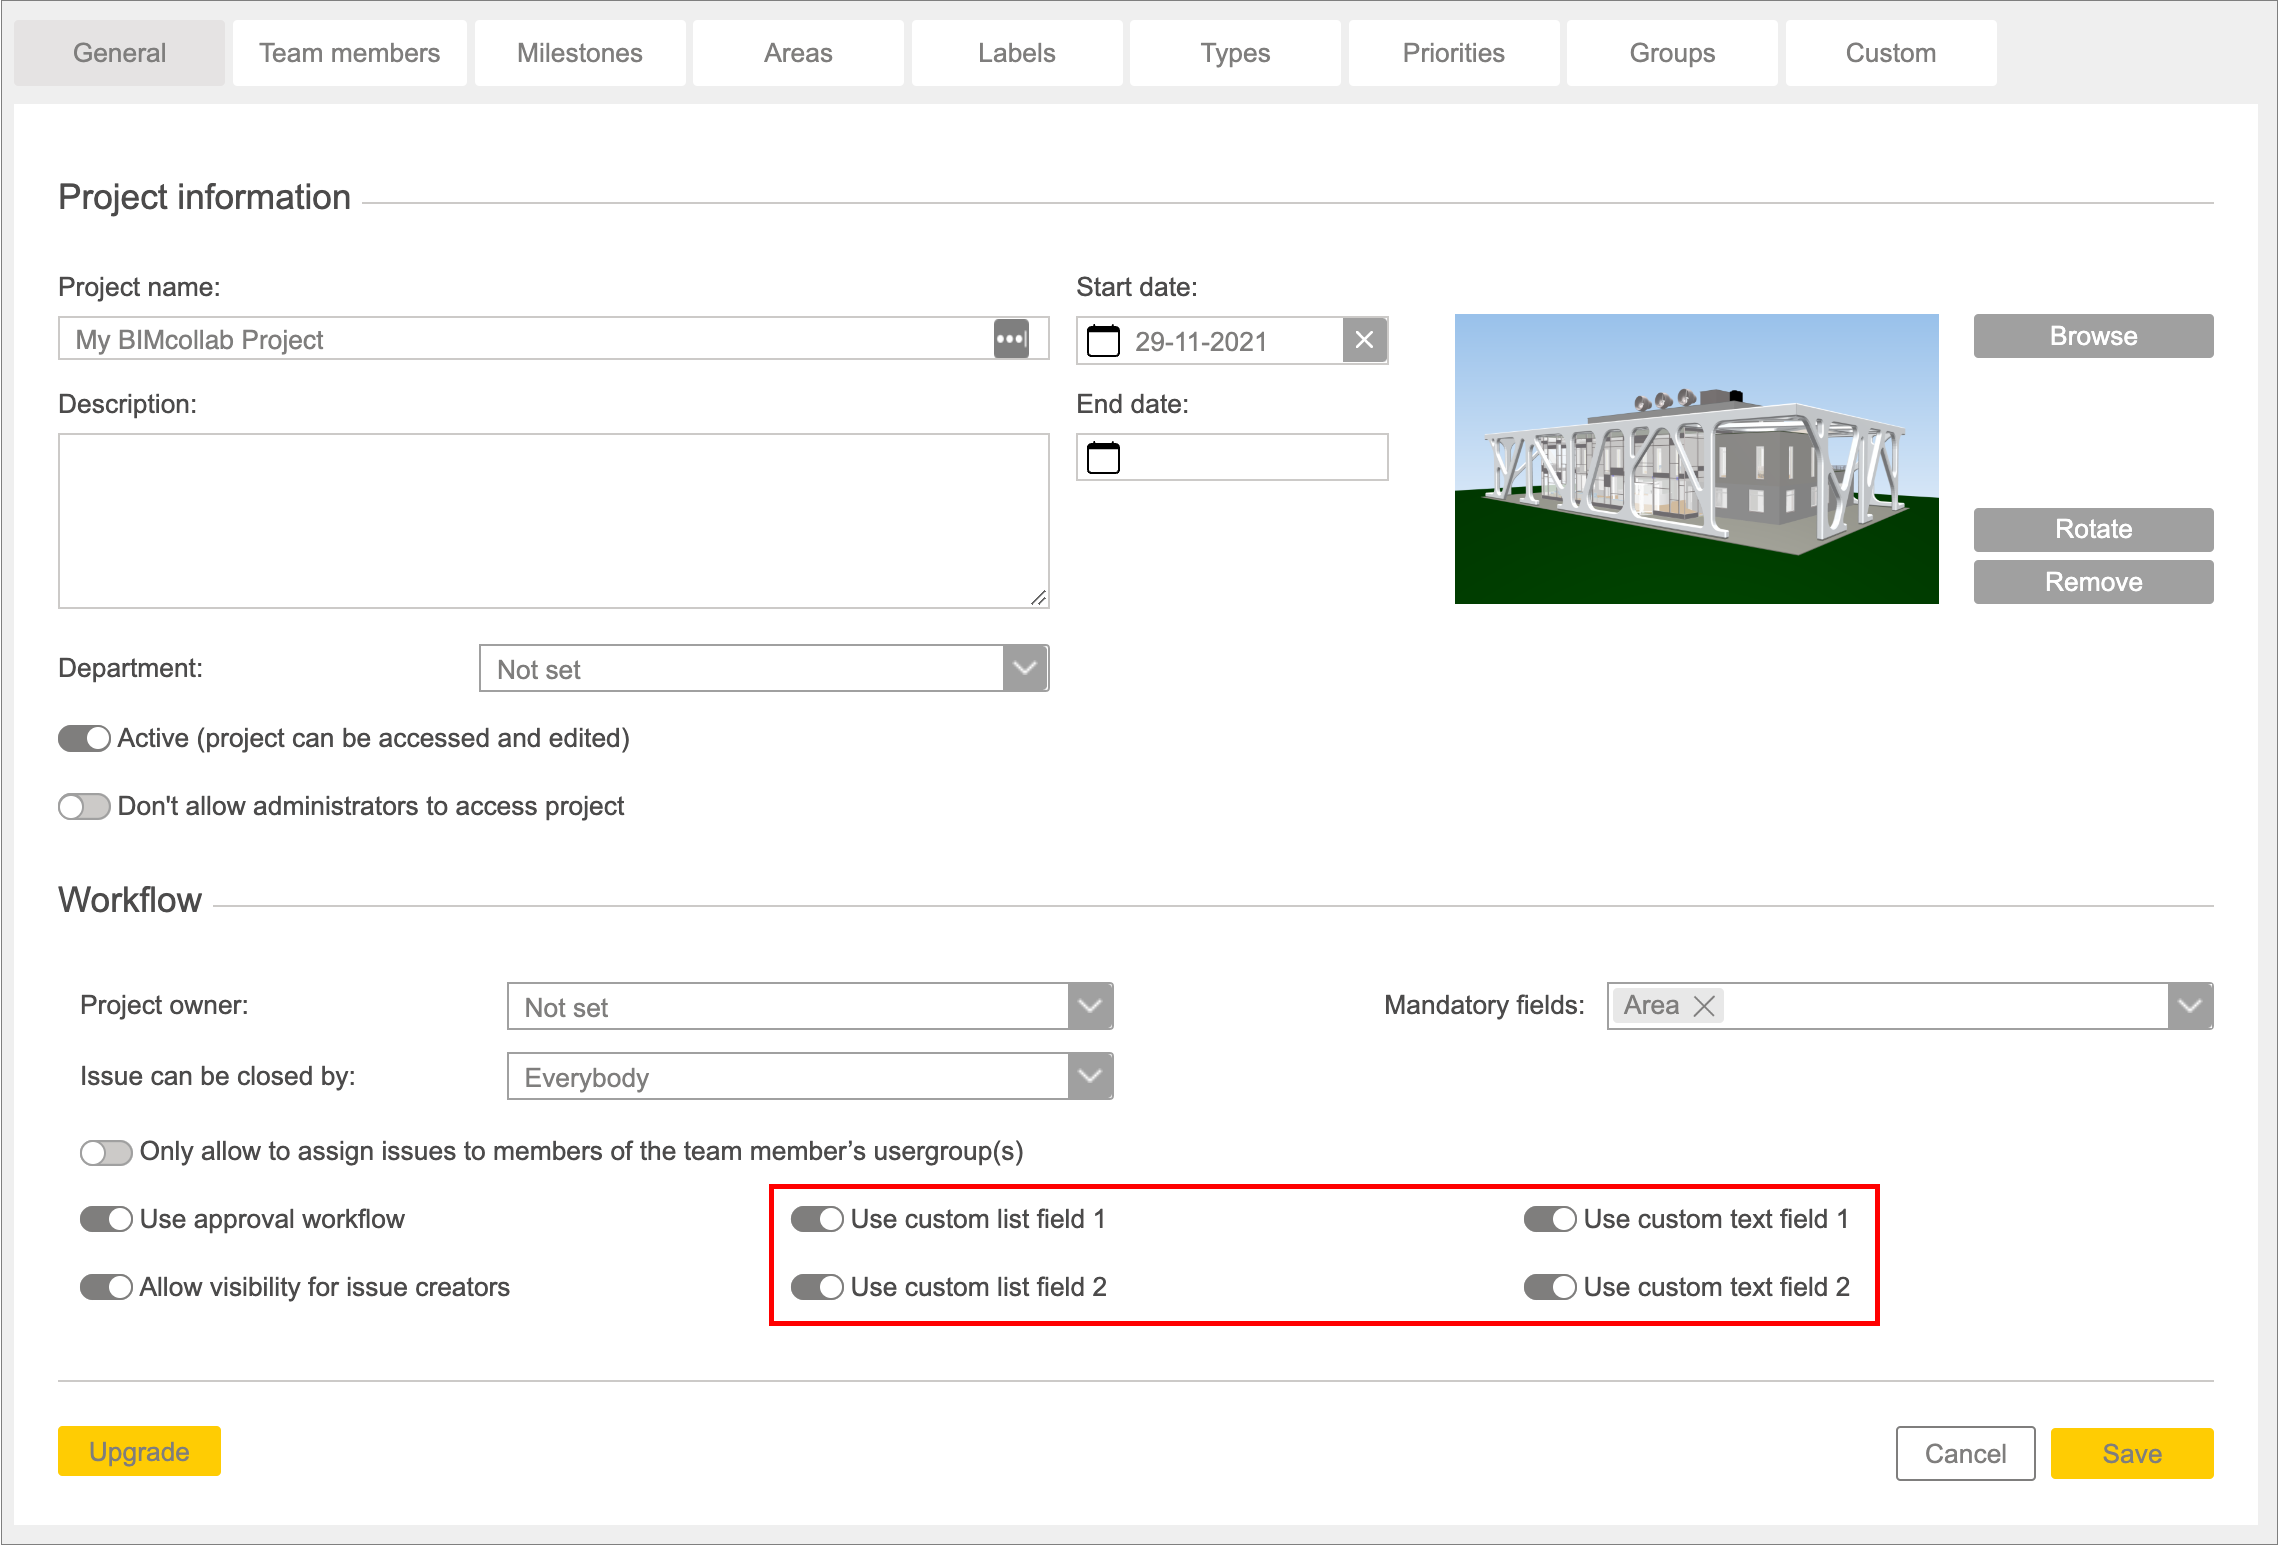Expand the Department dropdown arrow
This screenshot has width=2278, height=1546.
pyautogui.click(x=1025, y=668)
